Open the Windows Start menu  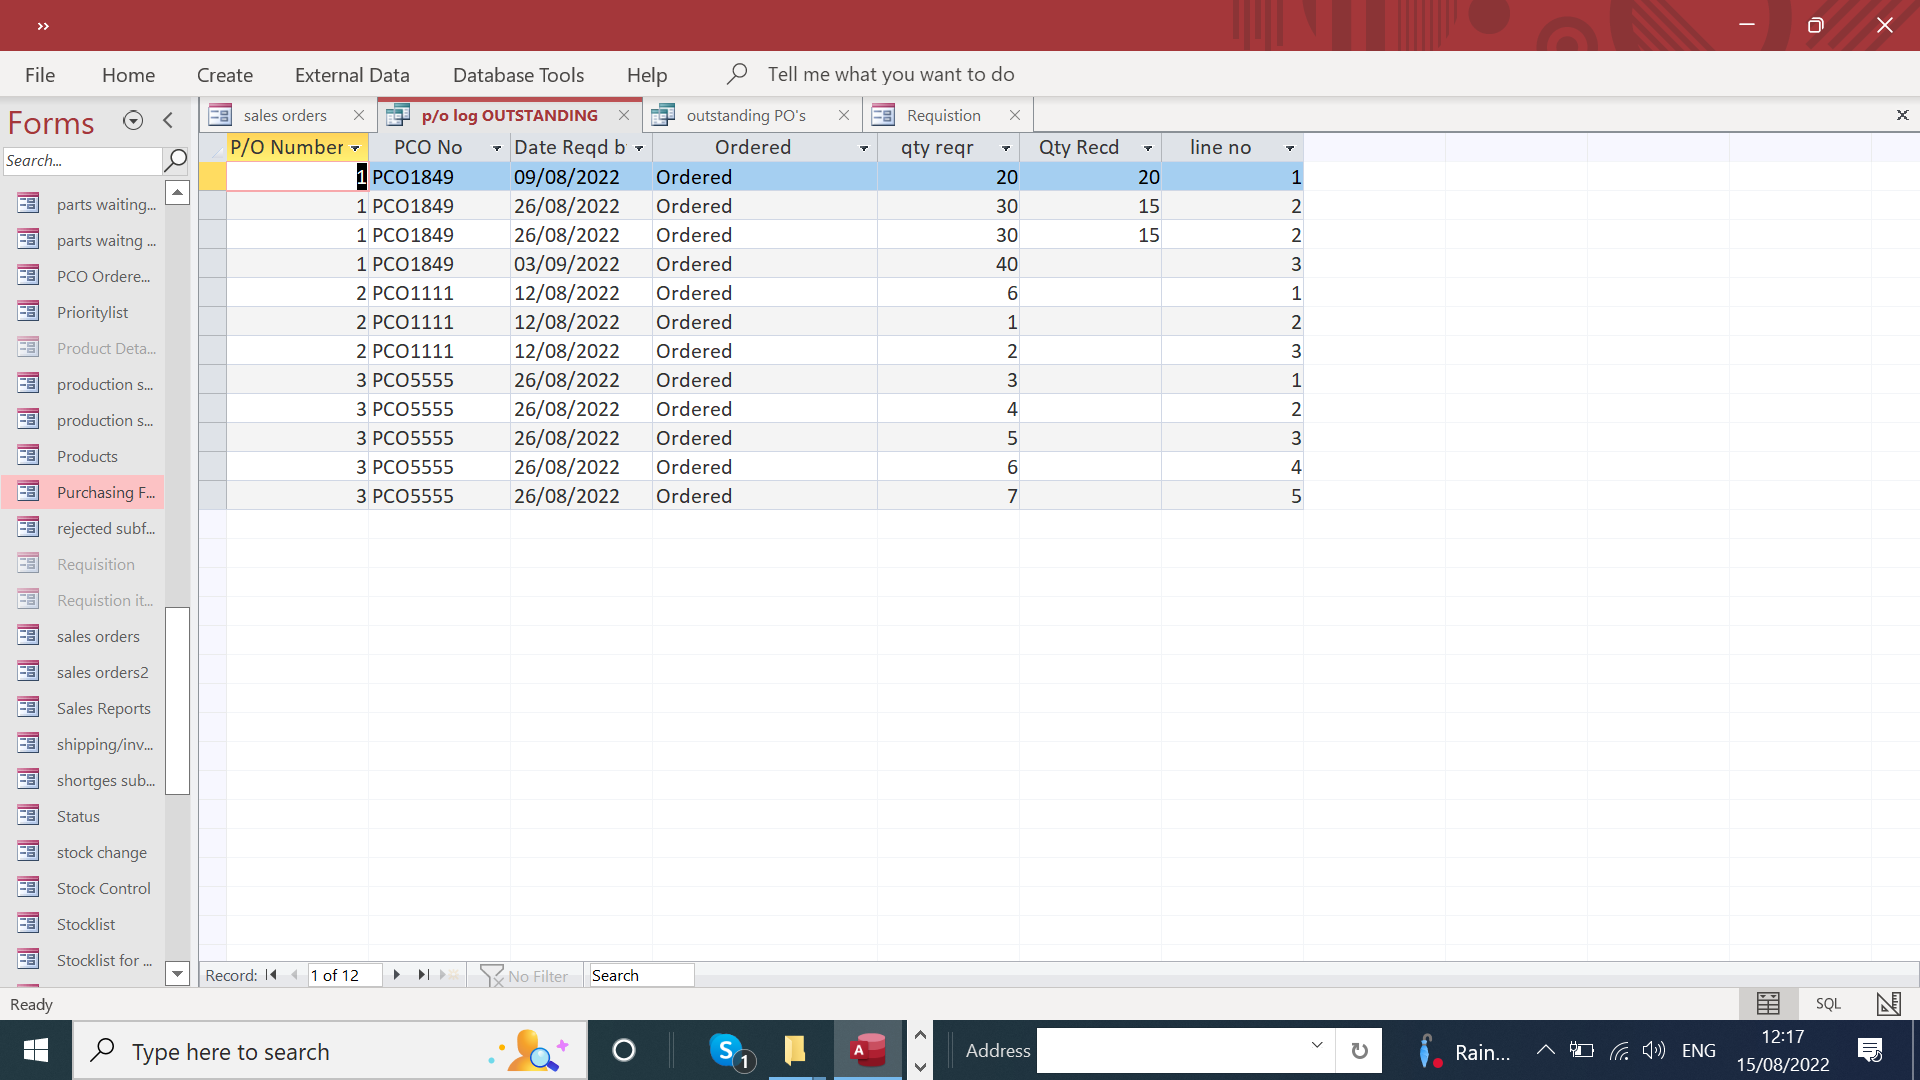pos(36,1051)
